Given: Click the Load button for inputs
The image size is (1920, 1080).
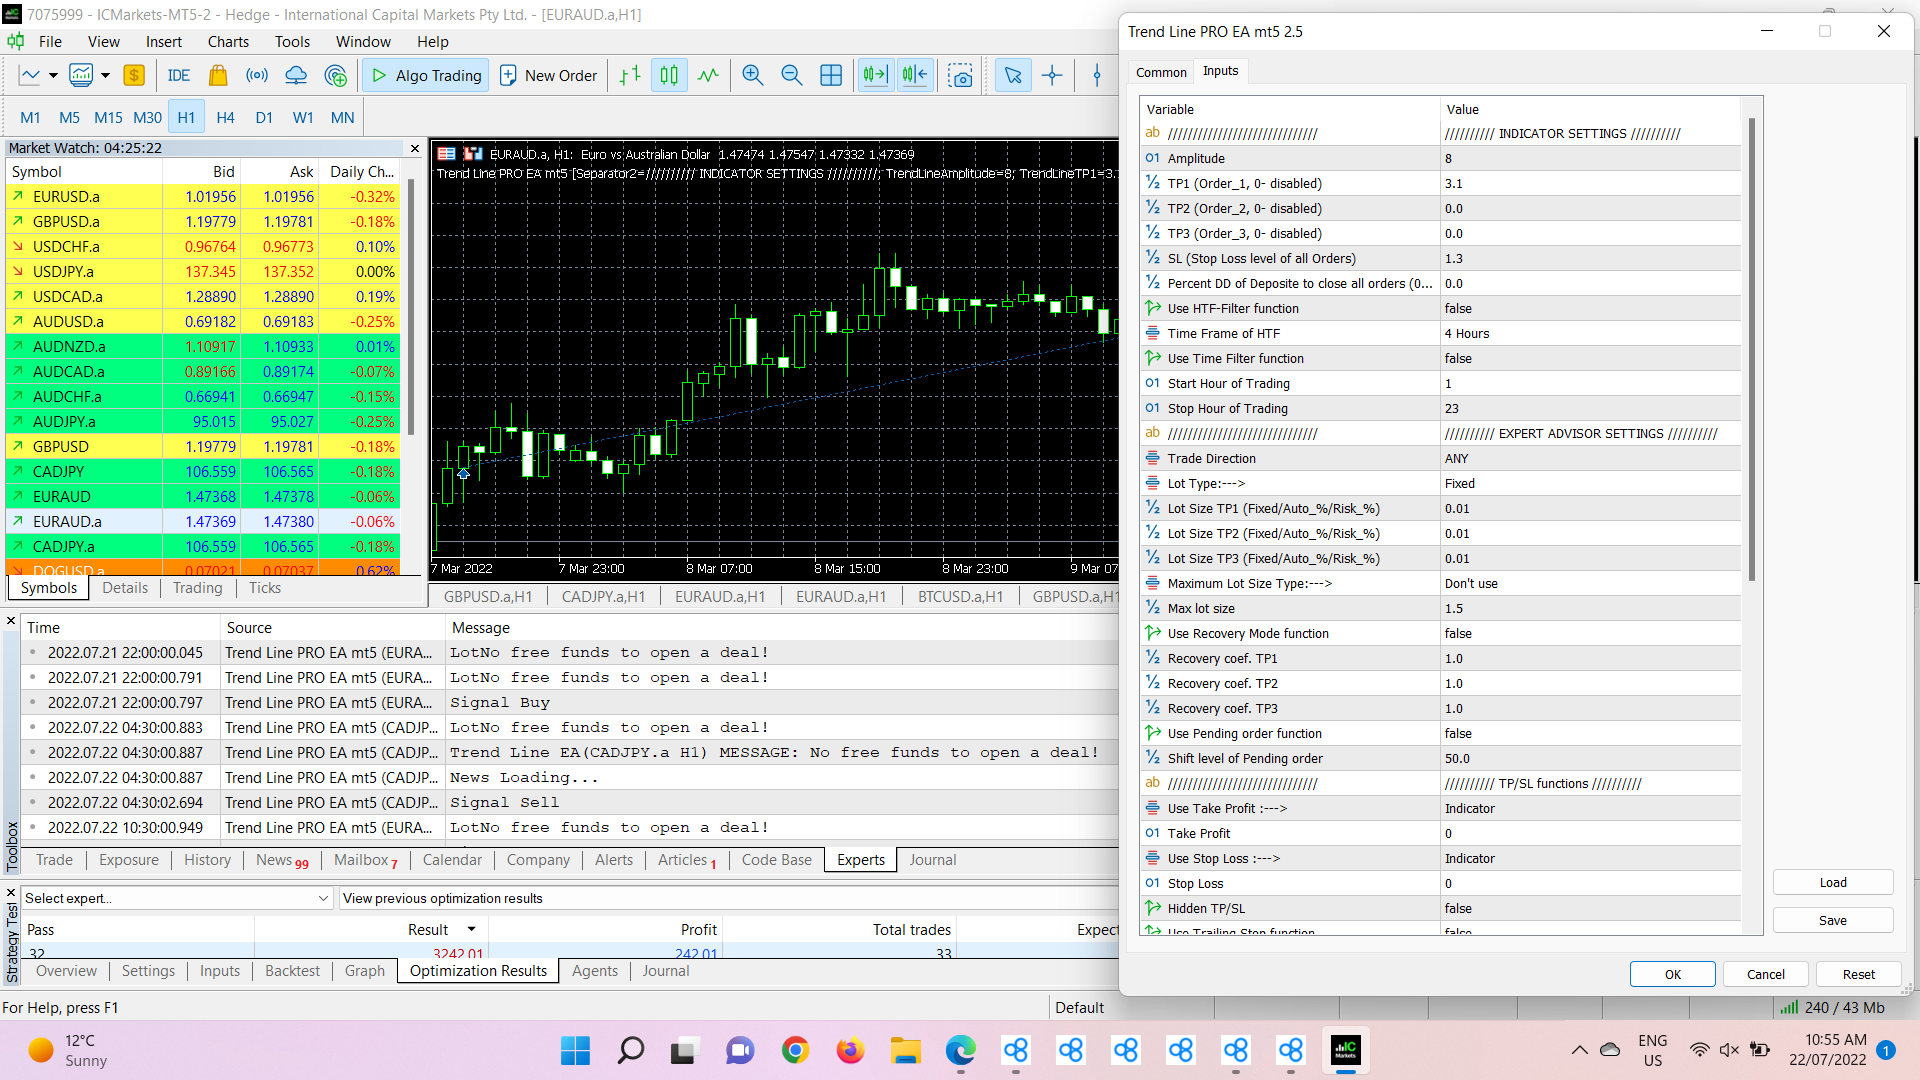Looking at the screenshot, I should pos(1832,882).
